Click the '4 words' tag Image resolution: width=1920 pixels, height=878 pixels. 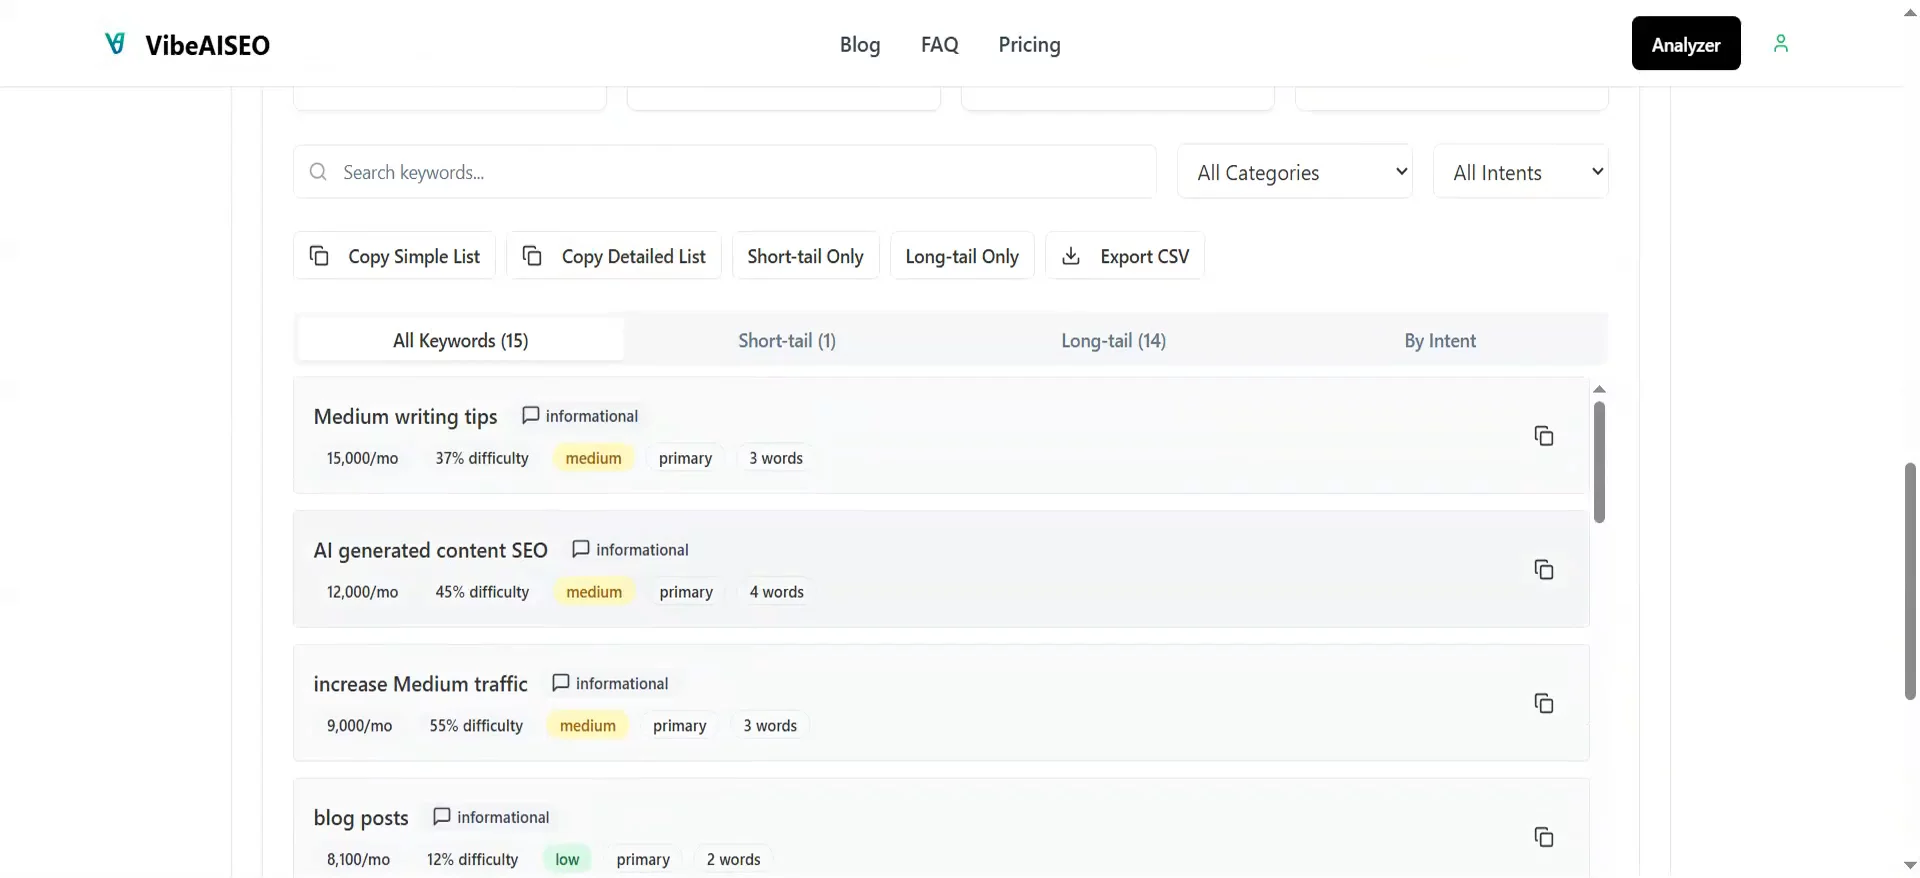click(x=776, y=592)
